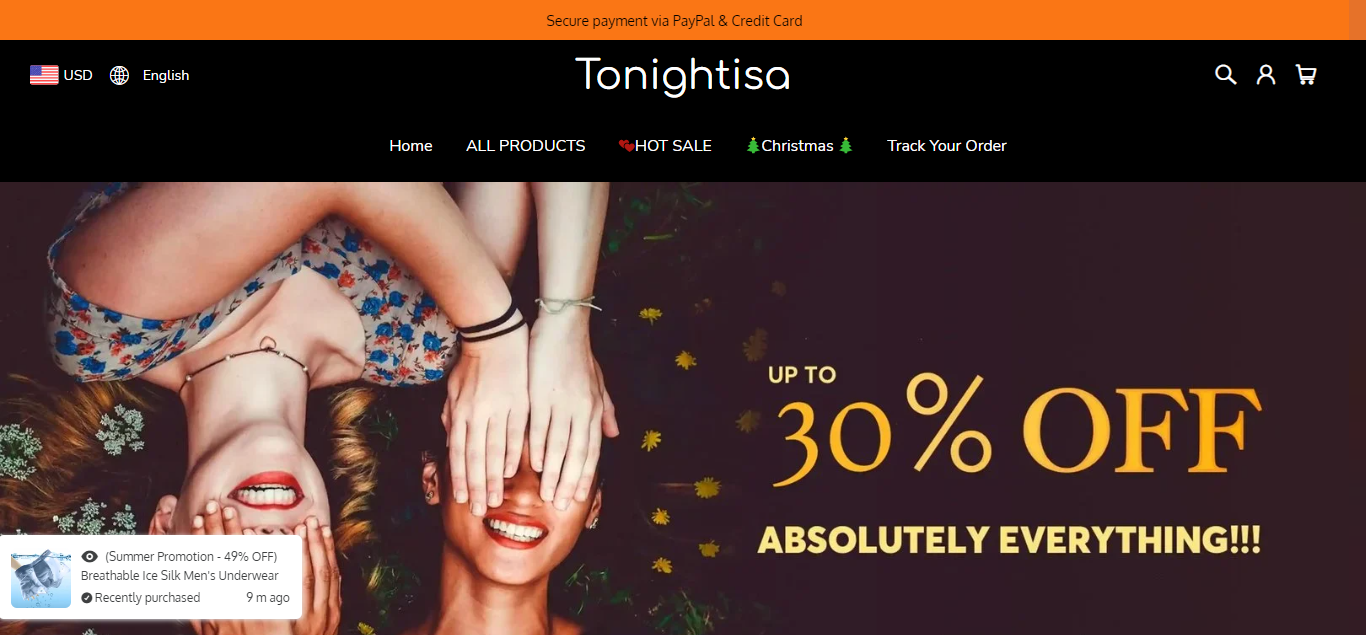Open the shopping cart icon
This screenshot has width=1366, height=635.
(1306, 75)
